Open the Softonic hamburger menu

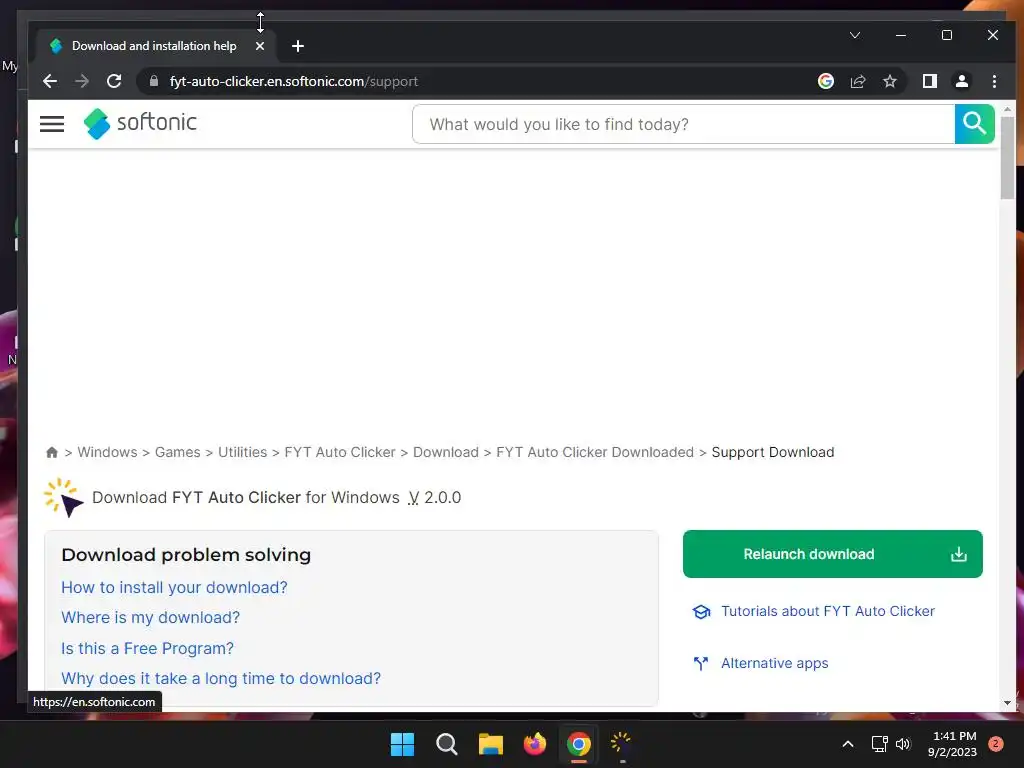pyautogui.click(x=52, y=124)
